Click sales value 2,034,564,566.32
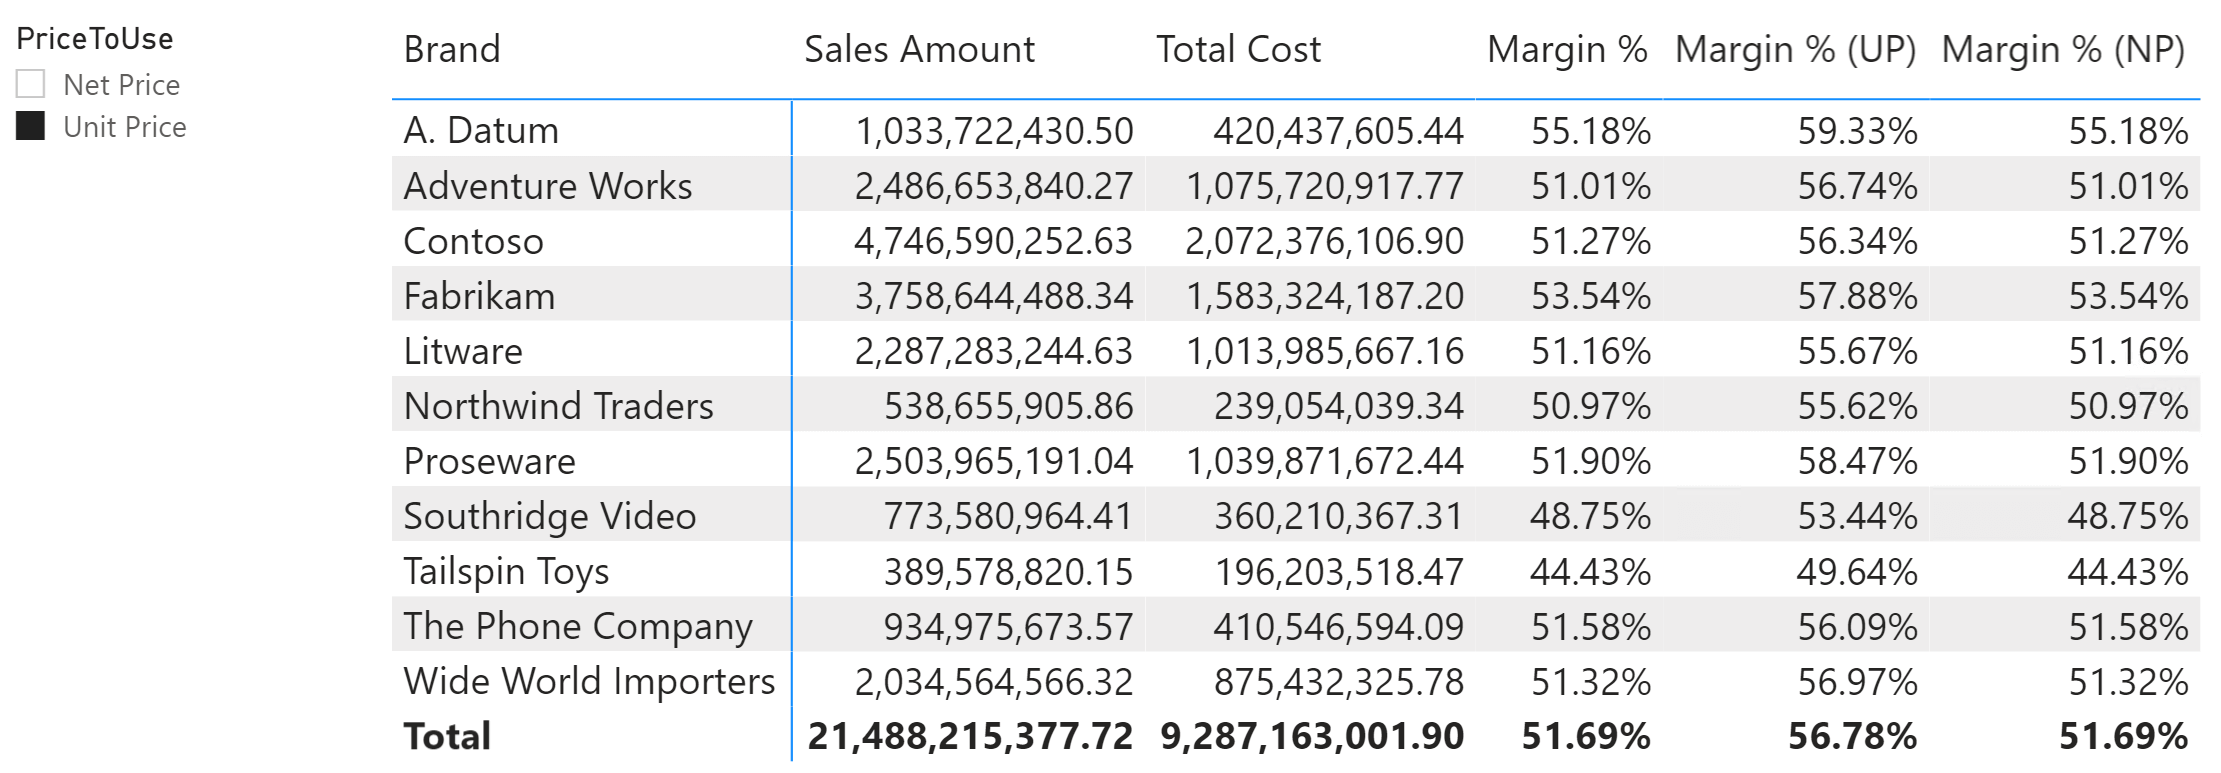This screenshot has height=773, width=2221. tap(993, 682)
